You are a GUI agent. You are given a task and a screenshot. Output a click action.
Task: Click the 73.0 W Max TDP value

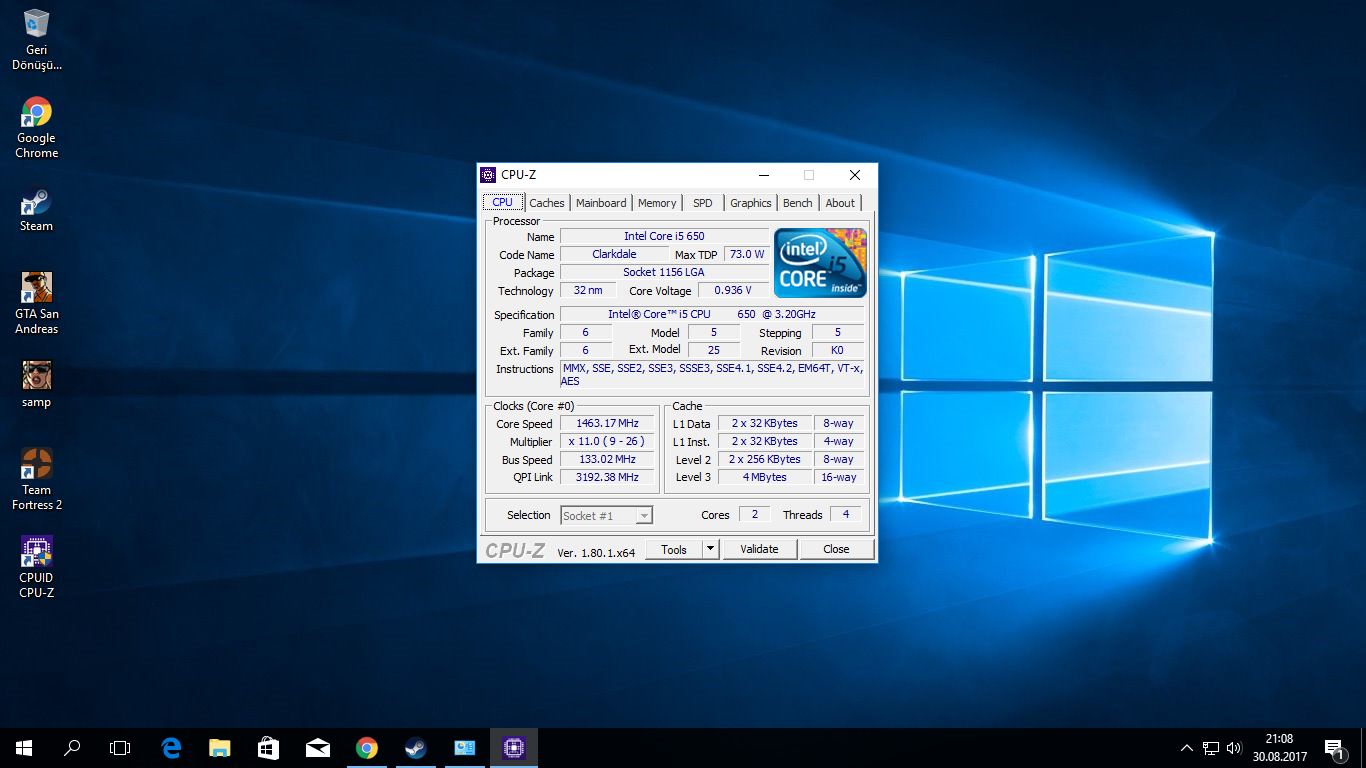pos(746,254)
